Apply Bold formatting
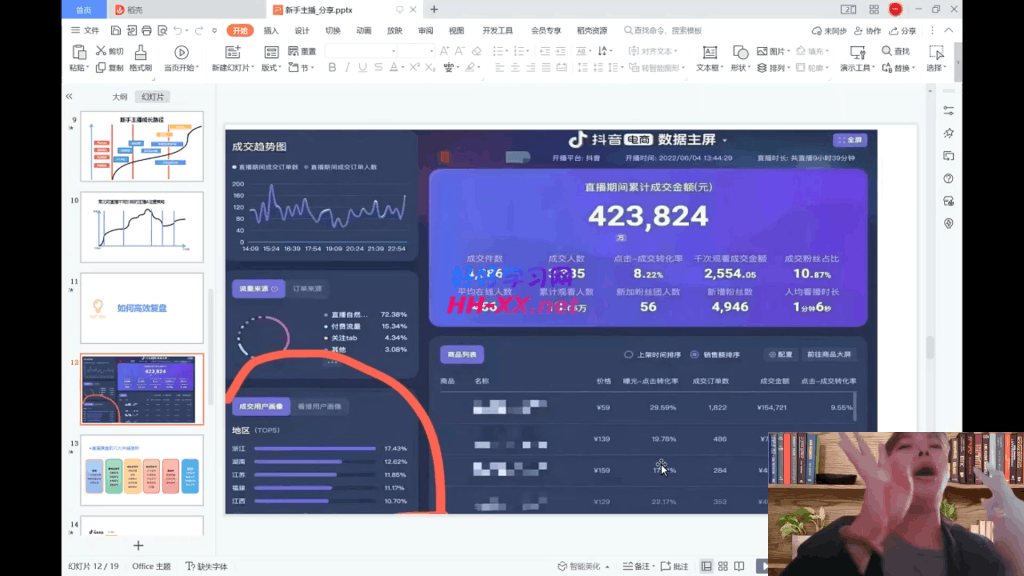The width and height of the screenshot is (1024, 576). (332, 67)
